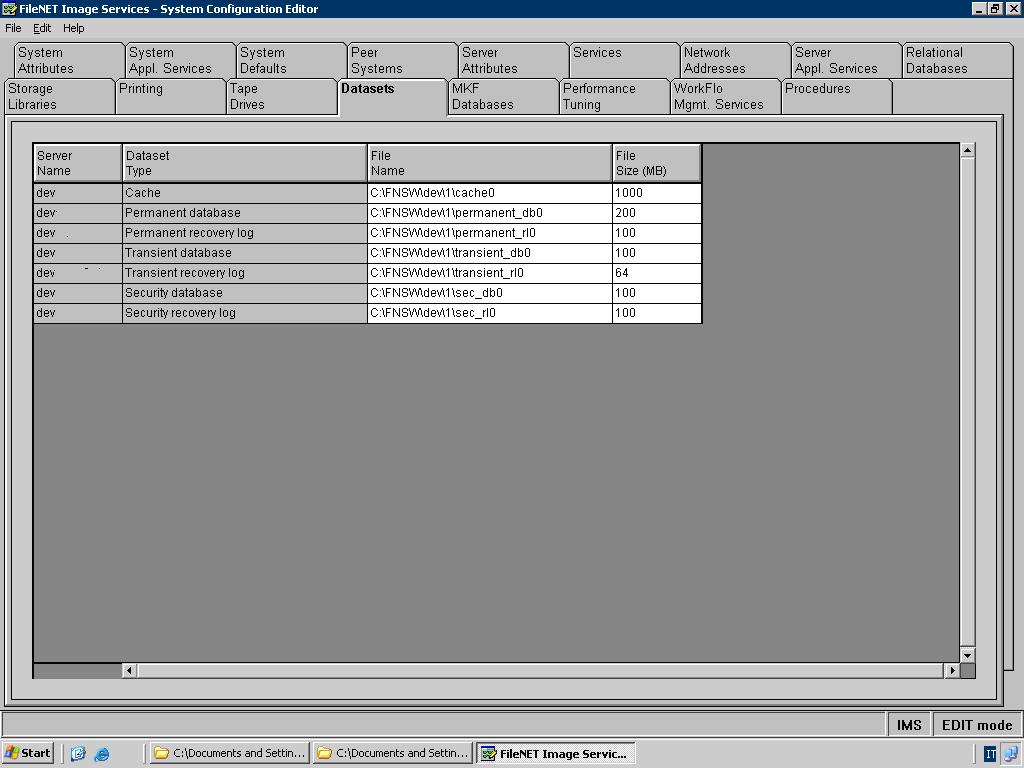Select the Security database type cell
The image size is (1024, 768).
pos(245,293)
